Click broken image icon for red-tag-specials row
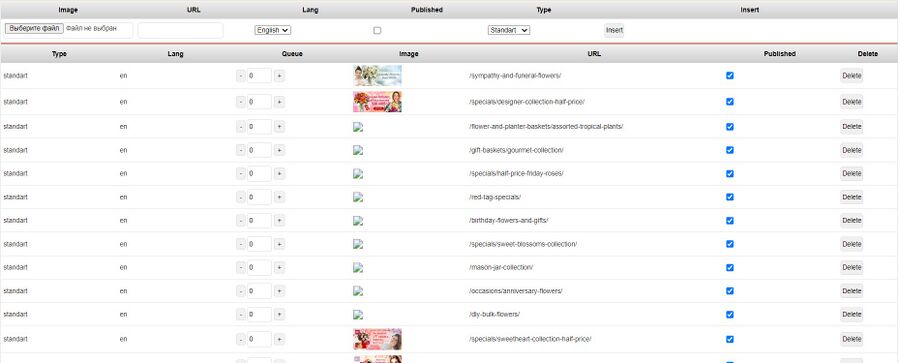The height and width of the screenshot is (363, 900). point(358,197)
